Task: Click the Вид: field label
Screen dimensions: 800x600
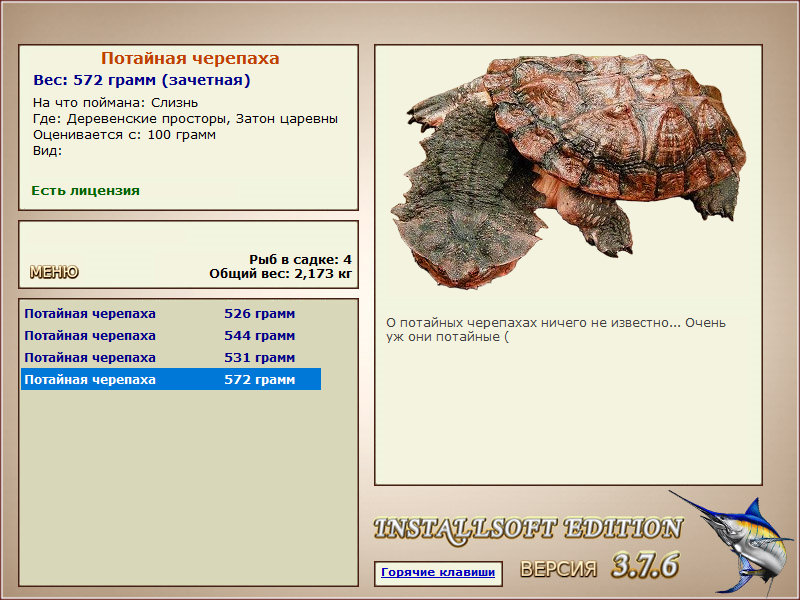Action: pos(47,151)
